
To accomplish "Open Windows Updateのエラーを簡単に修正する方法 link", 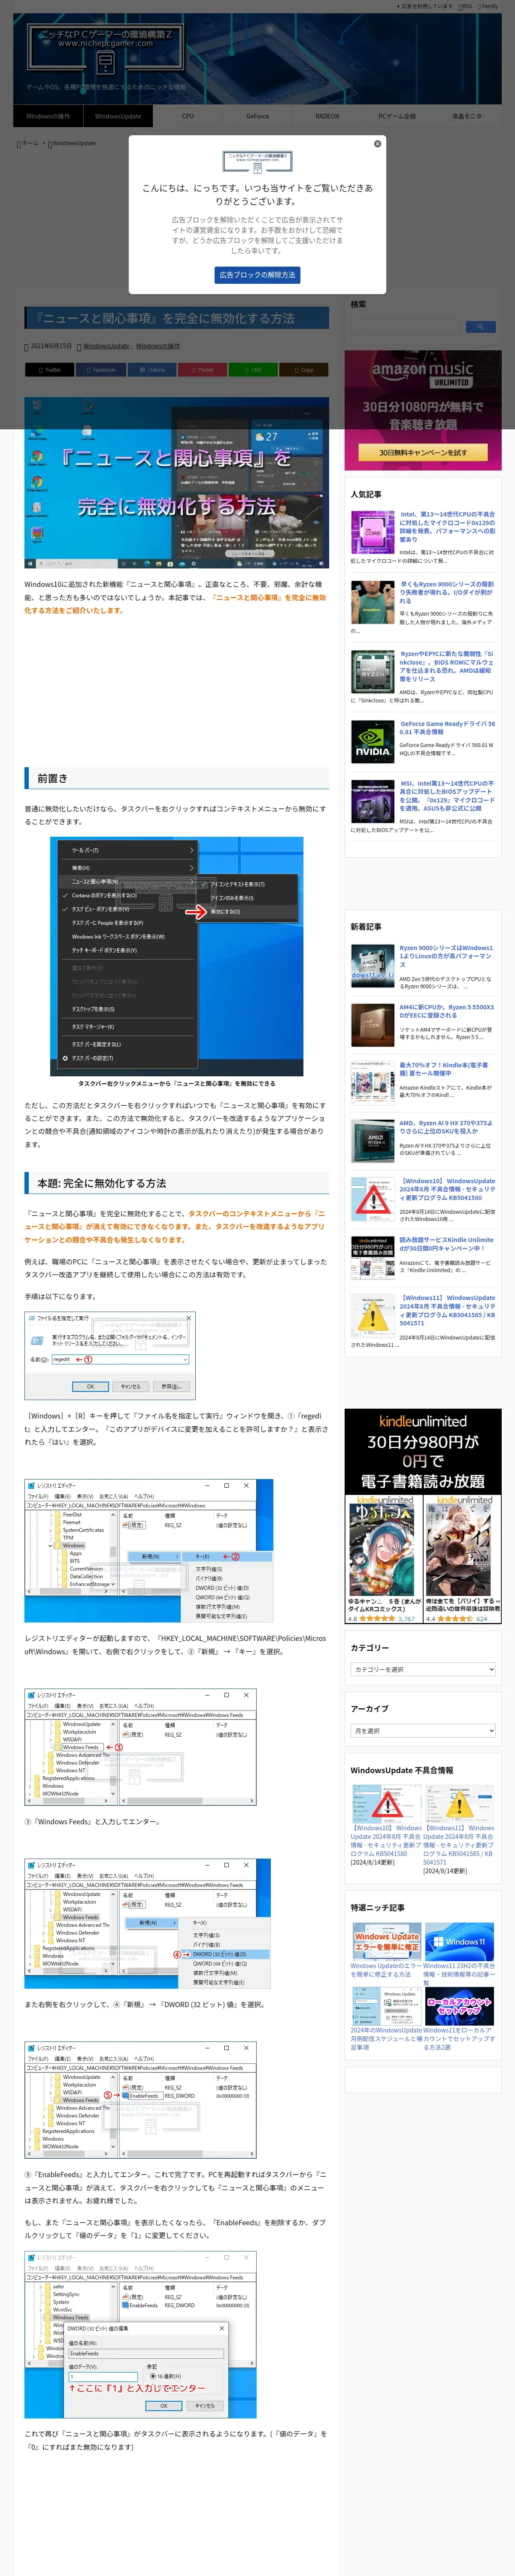I will tap(385, 1970).
